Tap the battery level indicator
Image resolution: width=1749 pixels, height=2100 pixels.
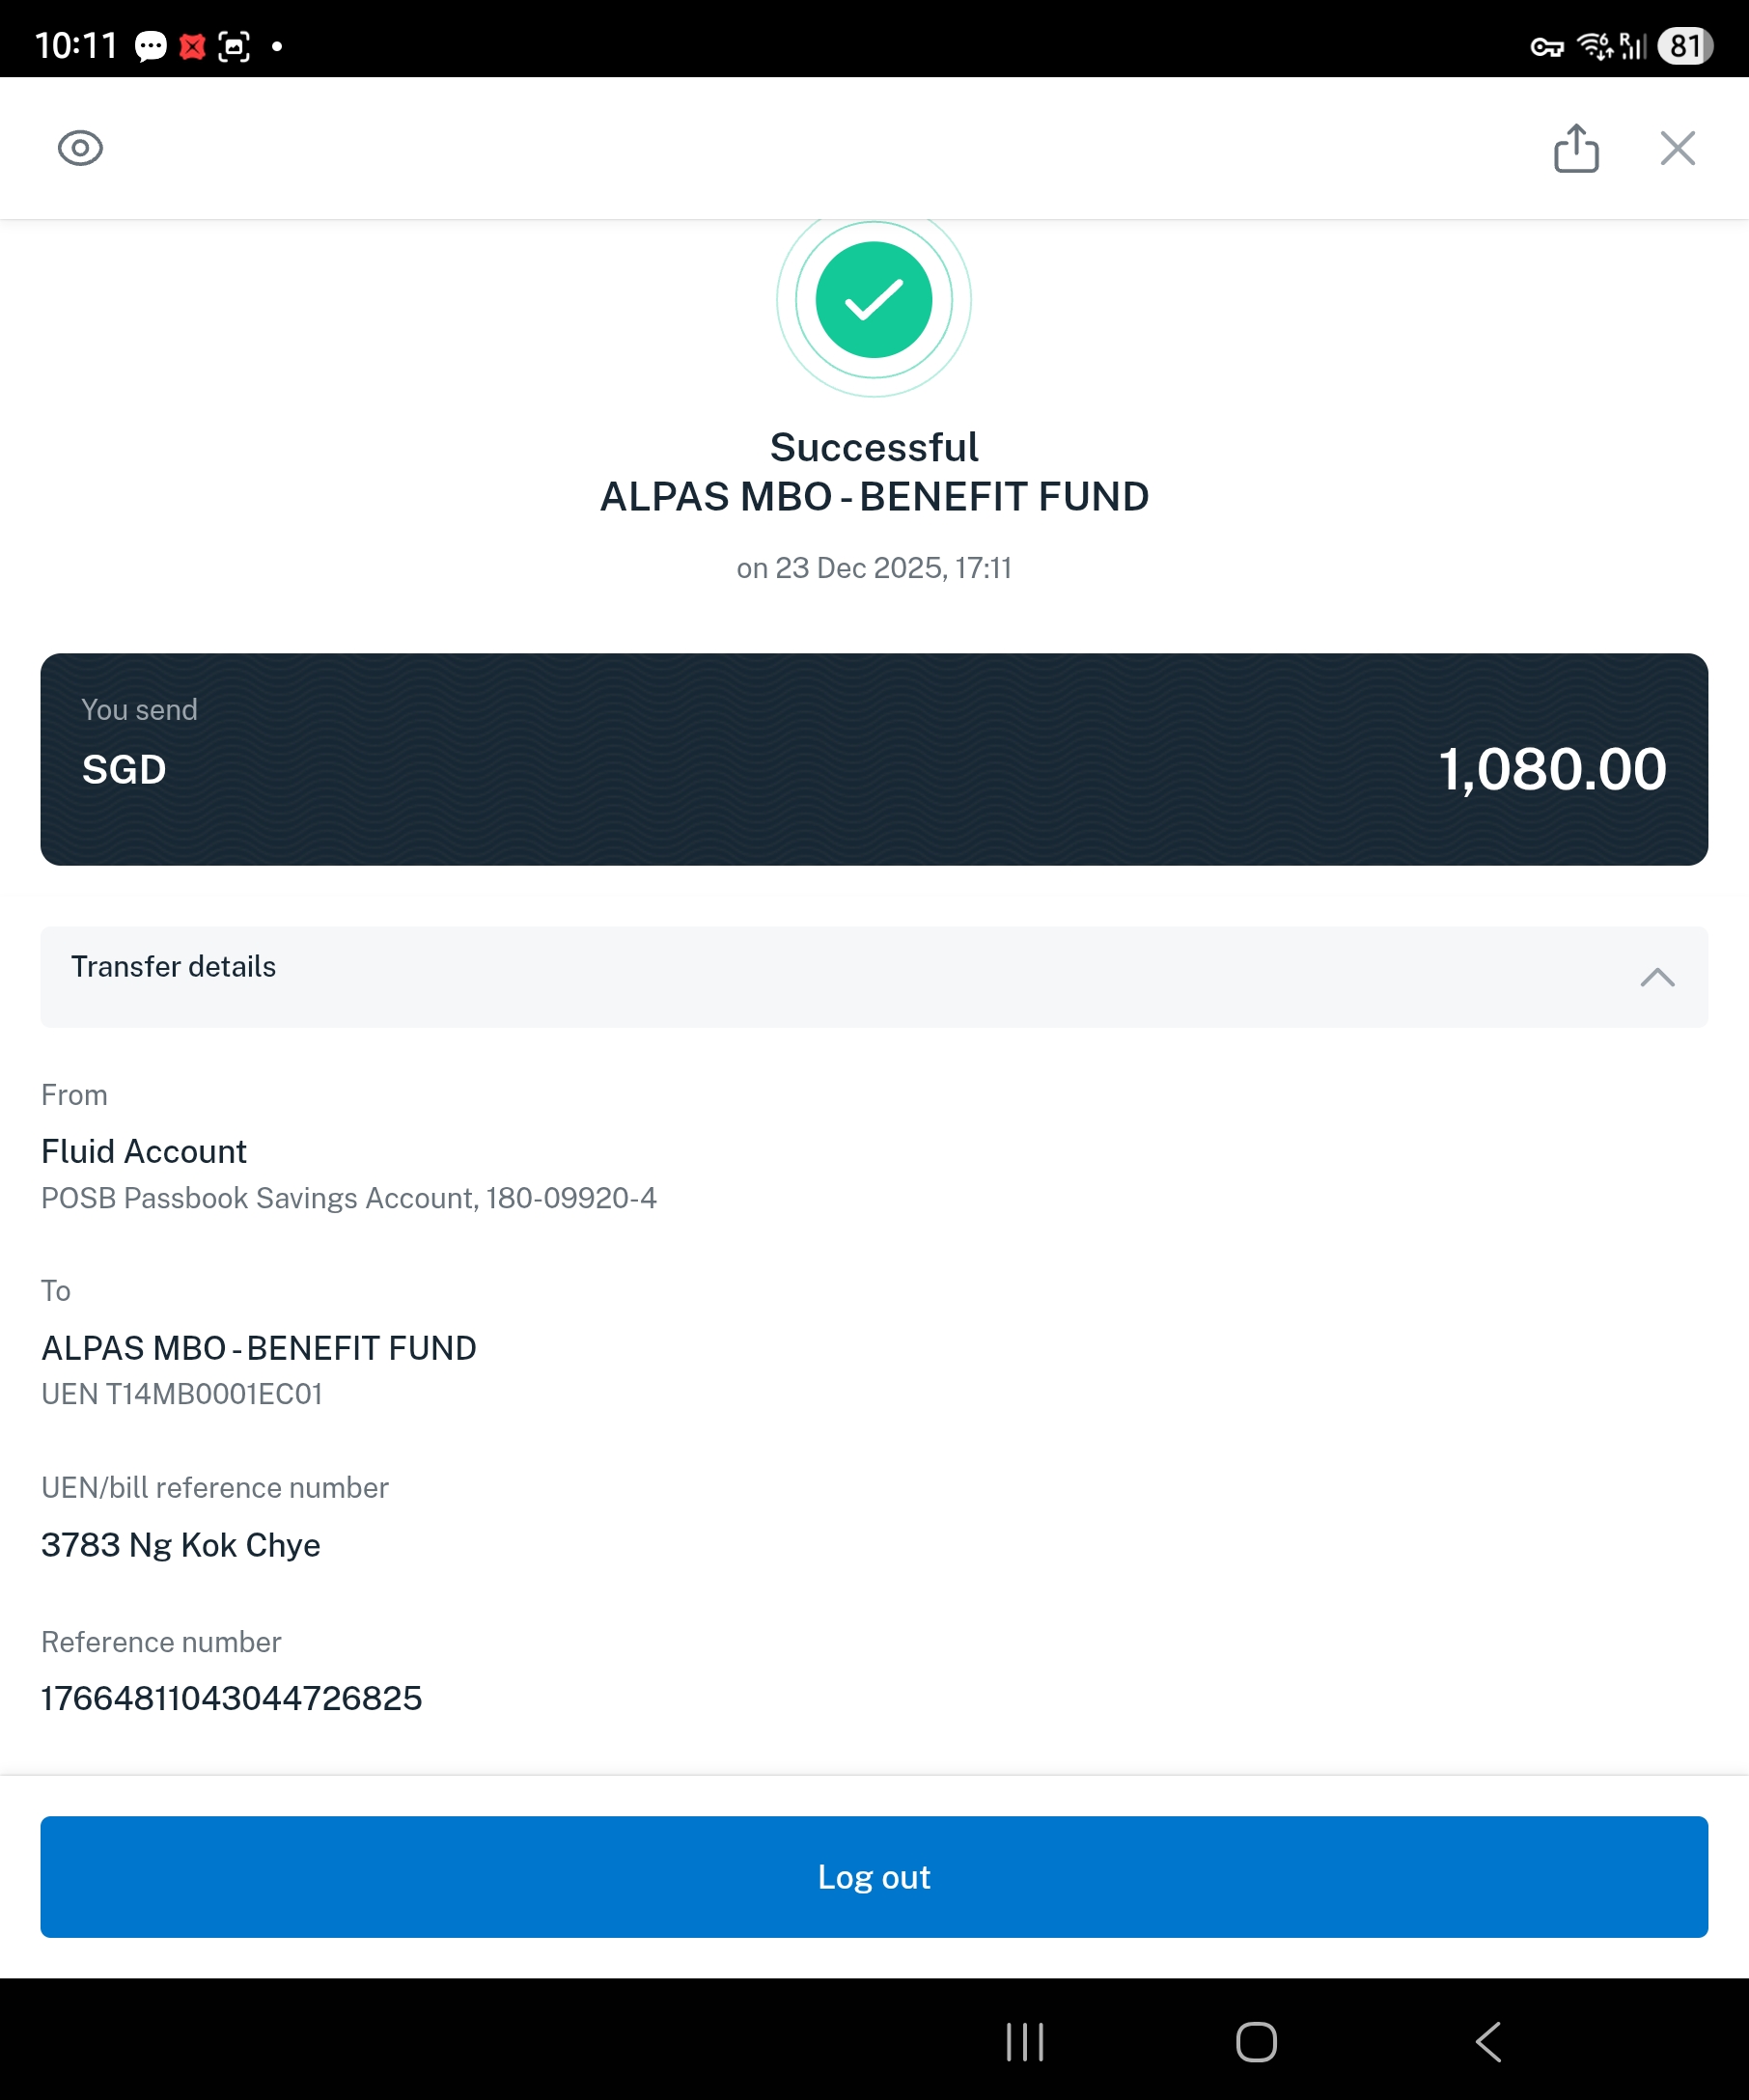click(x=1685, y=46)
